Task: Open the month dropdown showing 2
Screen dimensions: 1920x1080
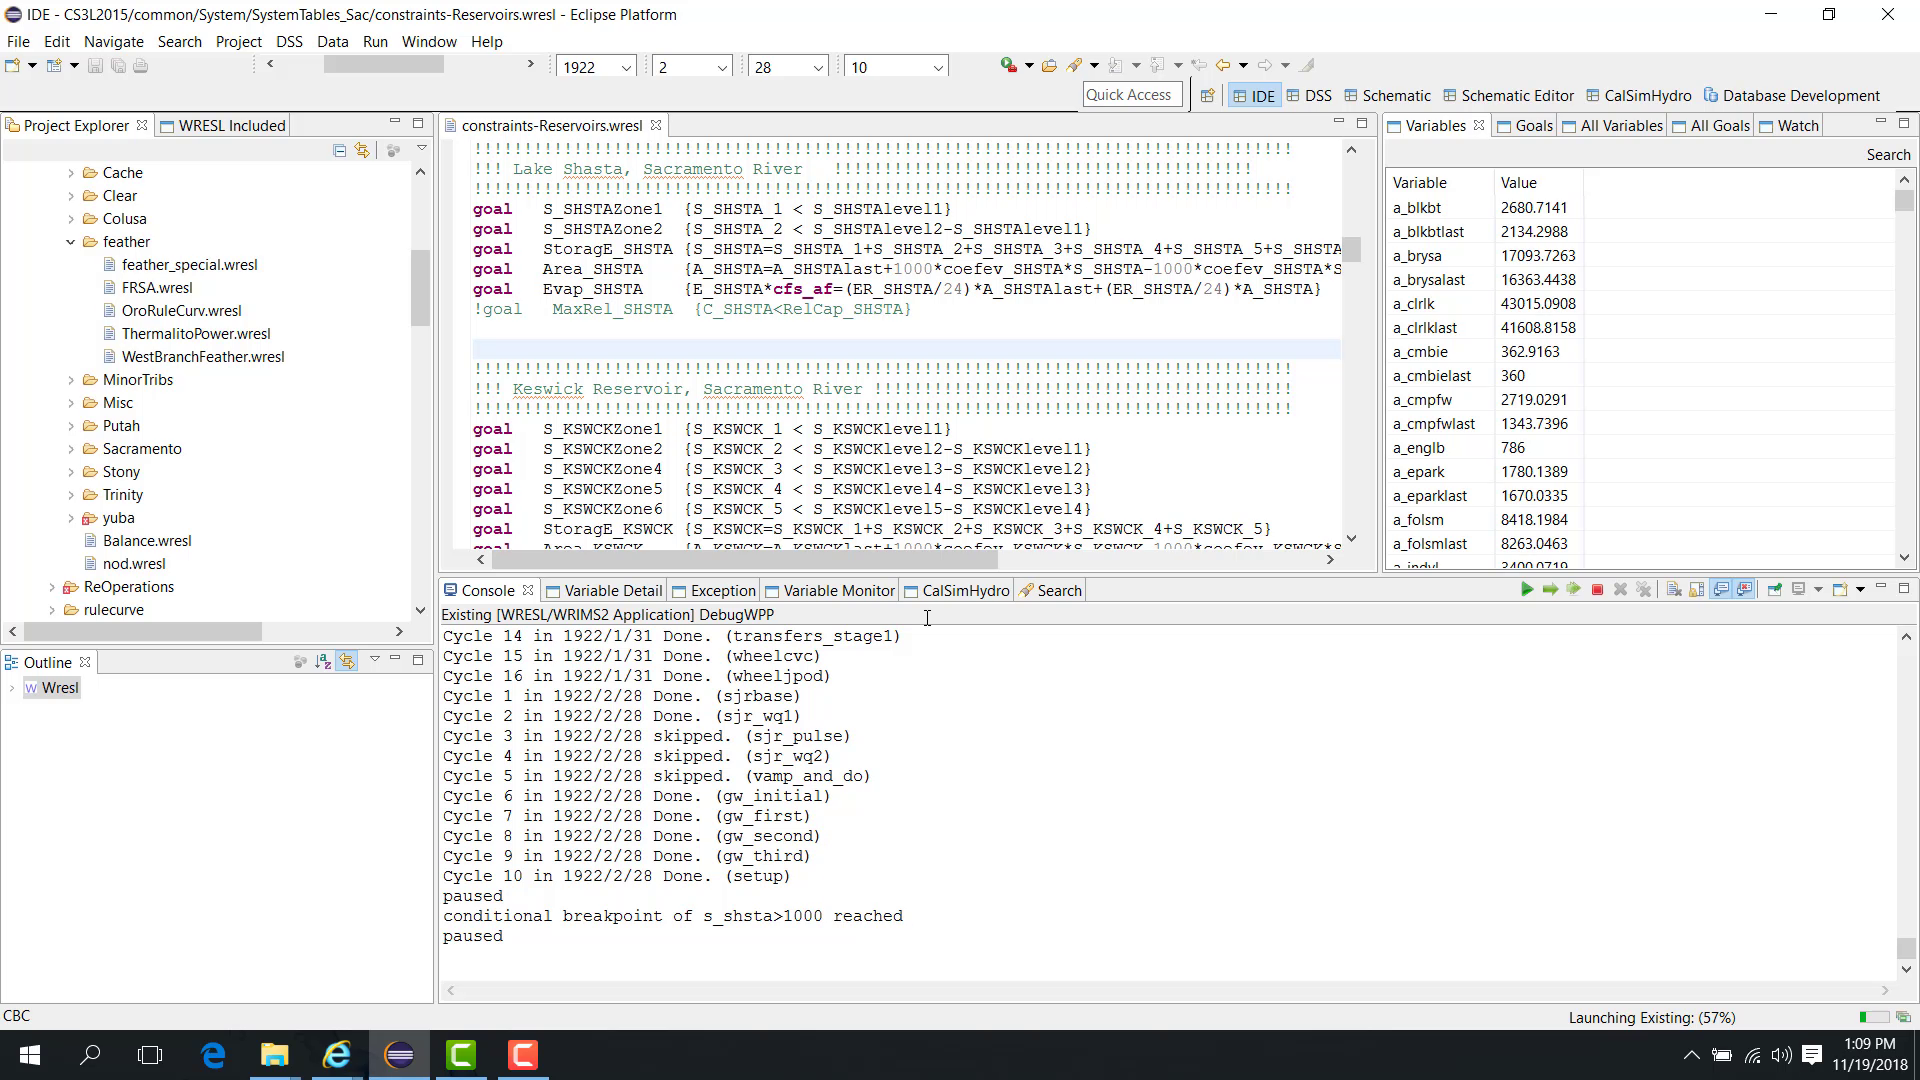Action: (722, 68)
